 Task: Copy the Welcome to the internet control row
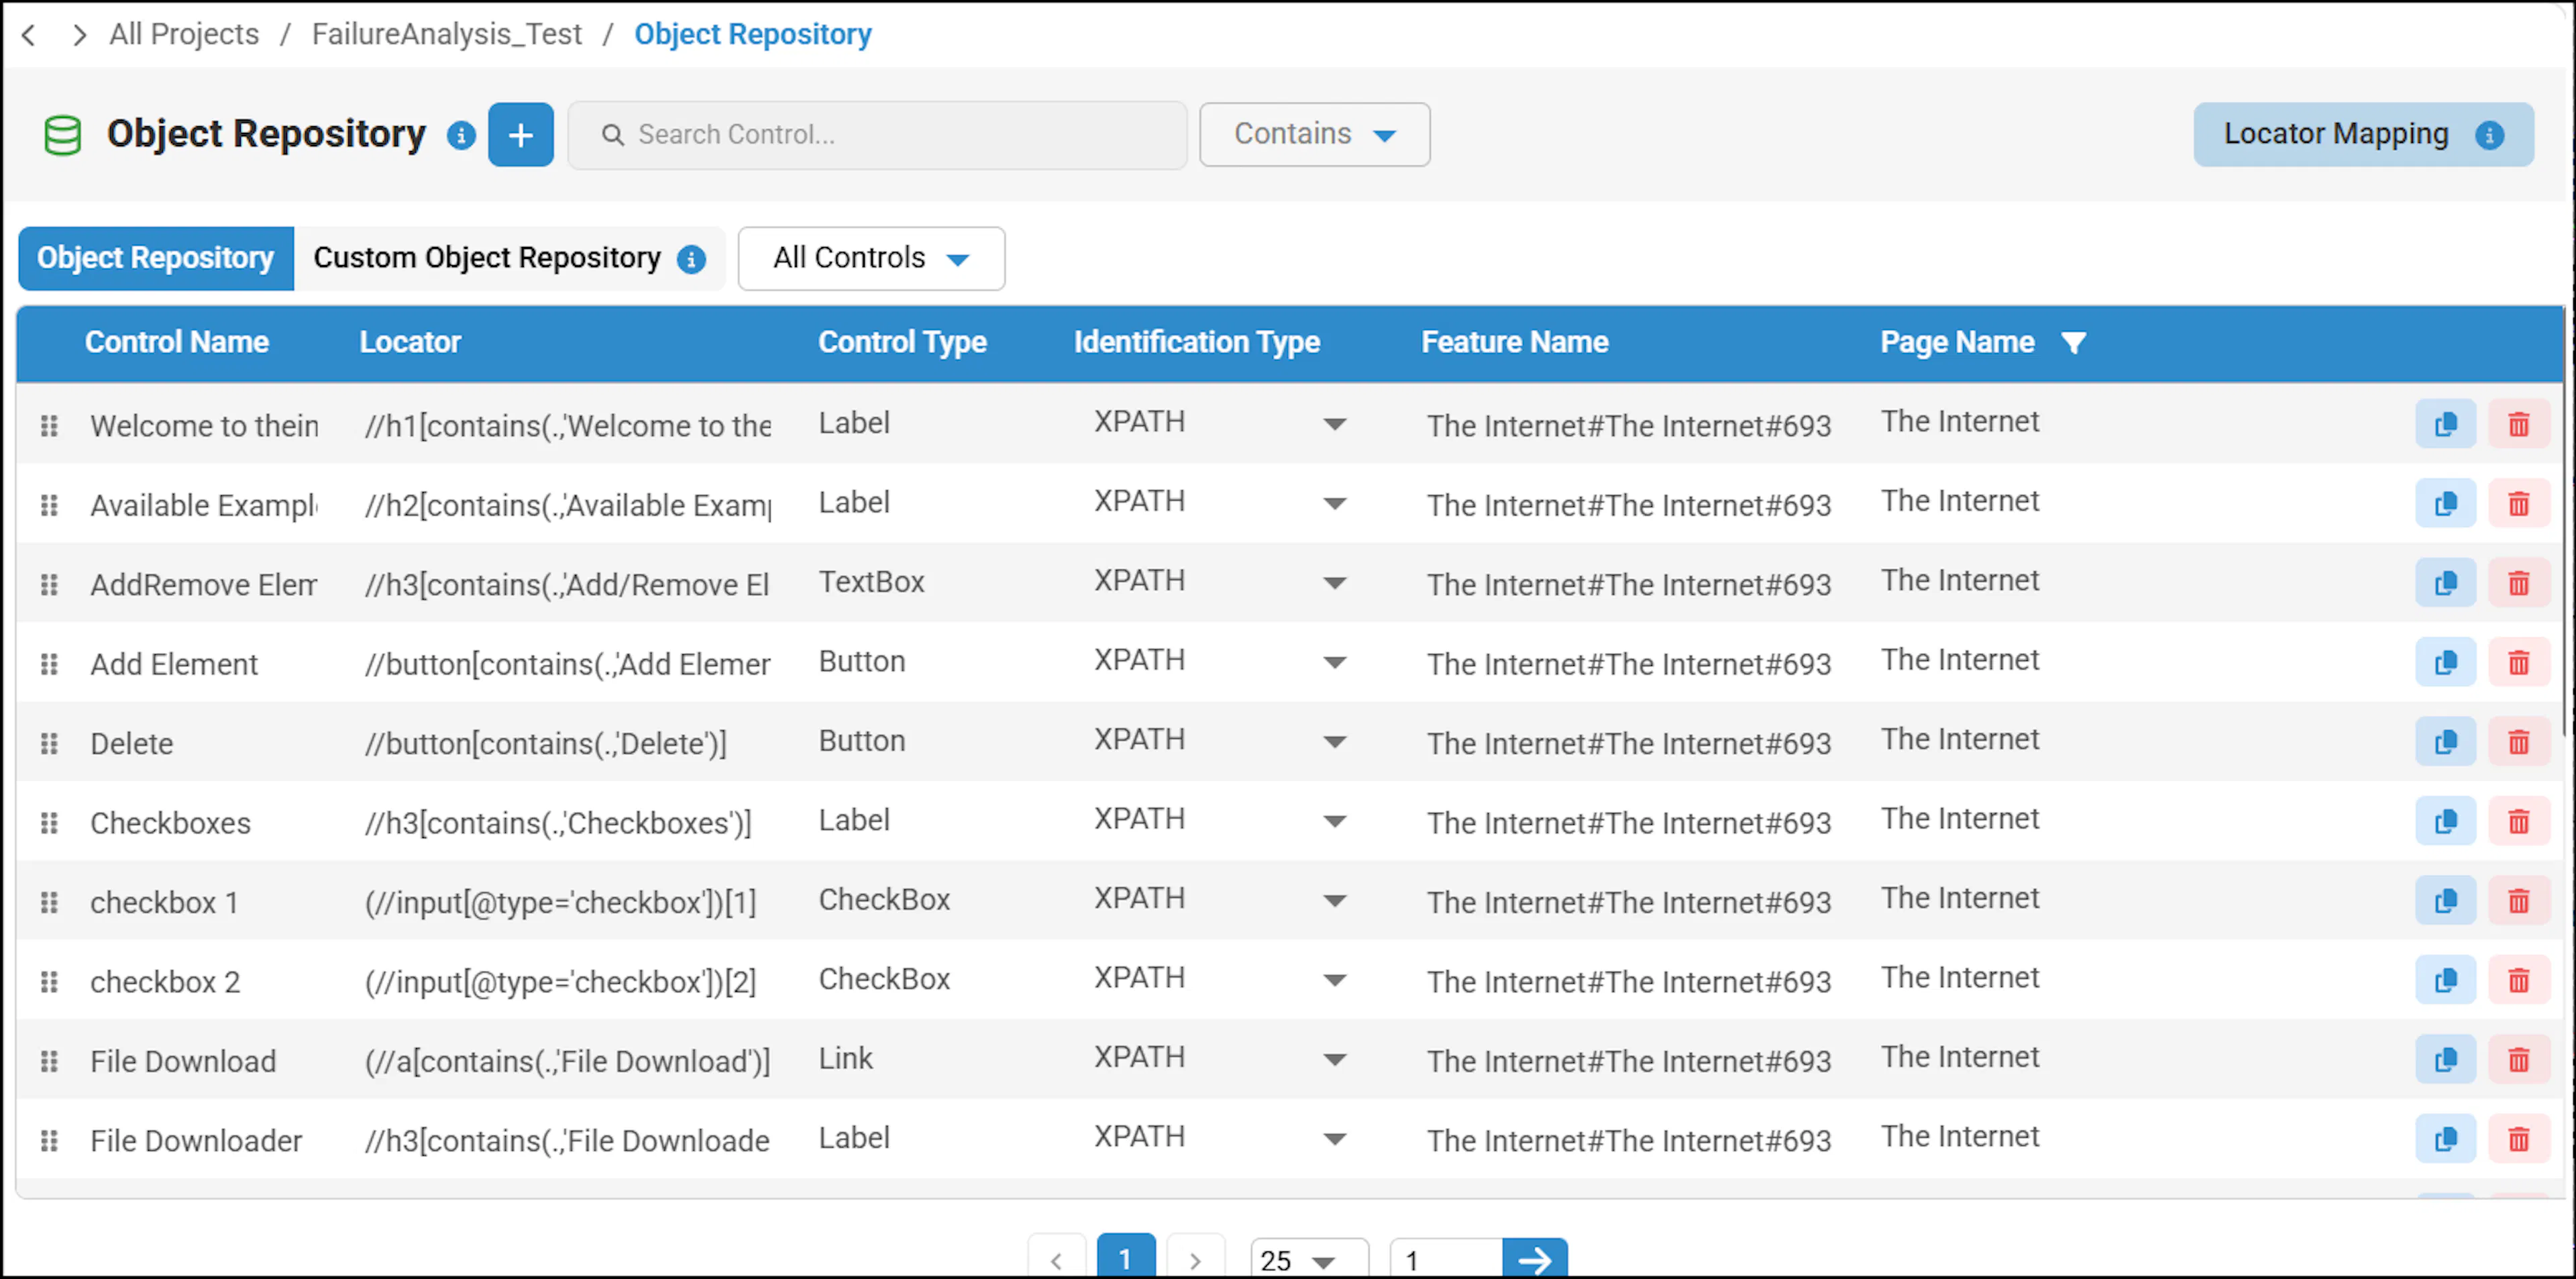2445,424
